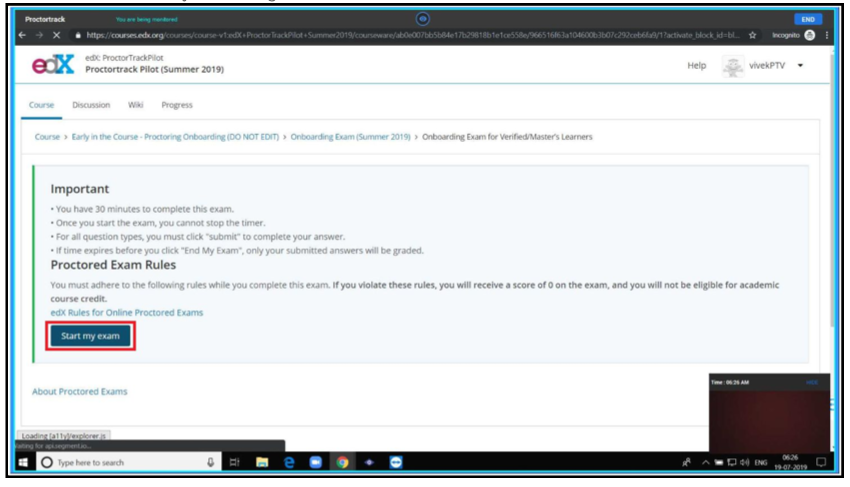
Task: Open the Progress tab
Action: tap(177, 105)
